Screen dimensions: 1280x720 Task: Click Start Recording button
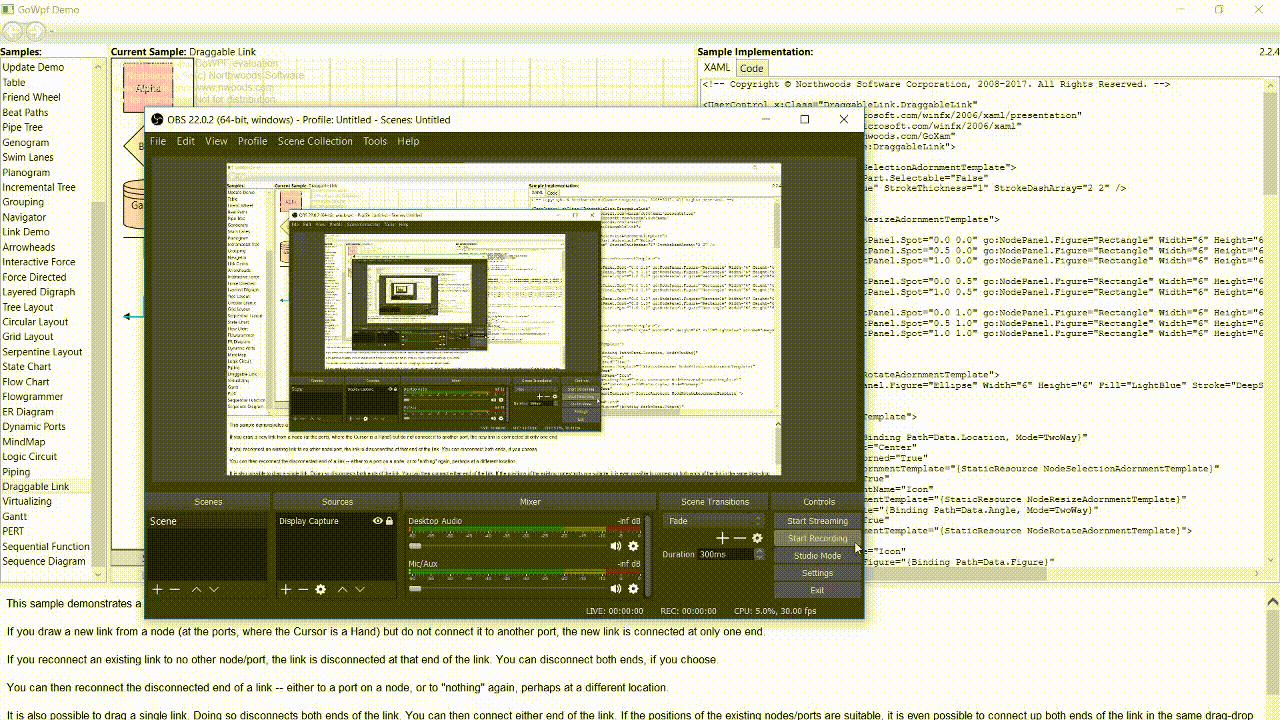tap(817, 538)
